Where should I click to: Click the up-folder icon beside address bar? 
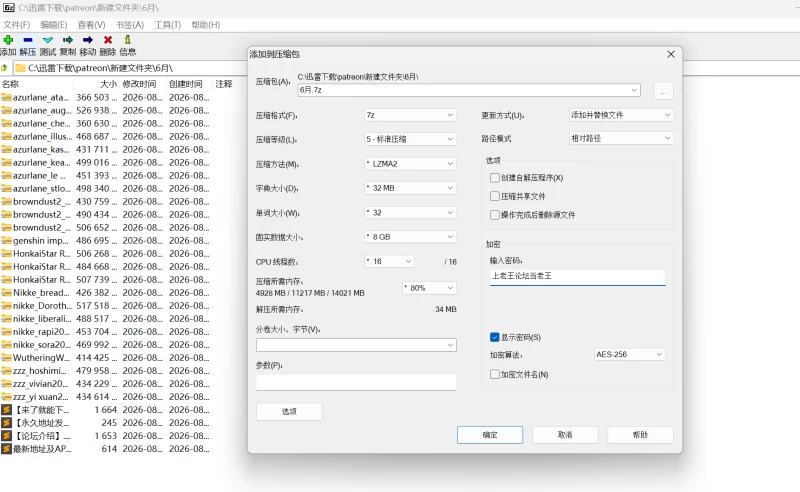pyautogui.click(x=4, y=68)
